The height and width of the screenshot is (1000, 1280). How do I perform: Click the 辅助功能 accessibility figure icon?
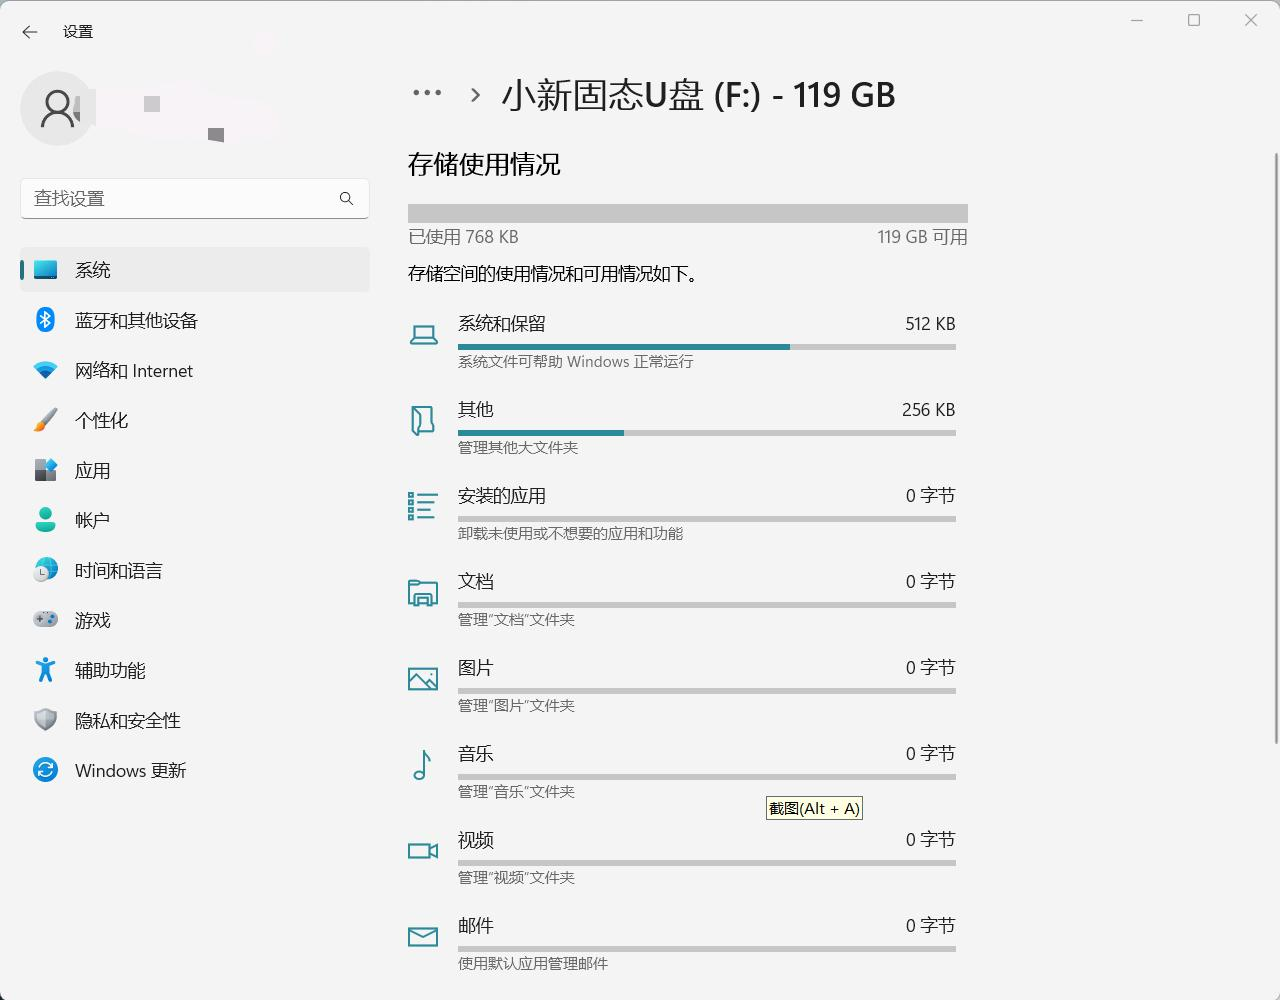pyautogui.click(x=46, y=670)
